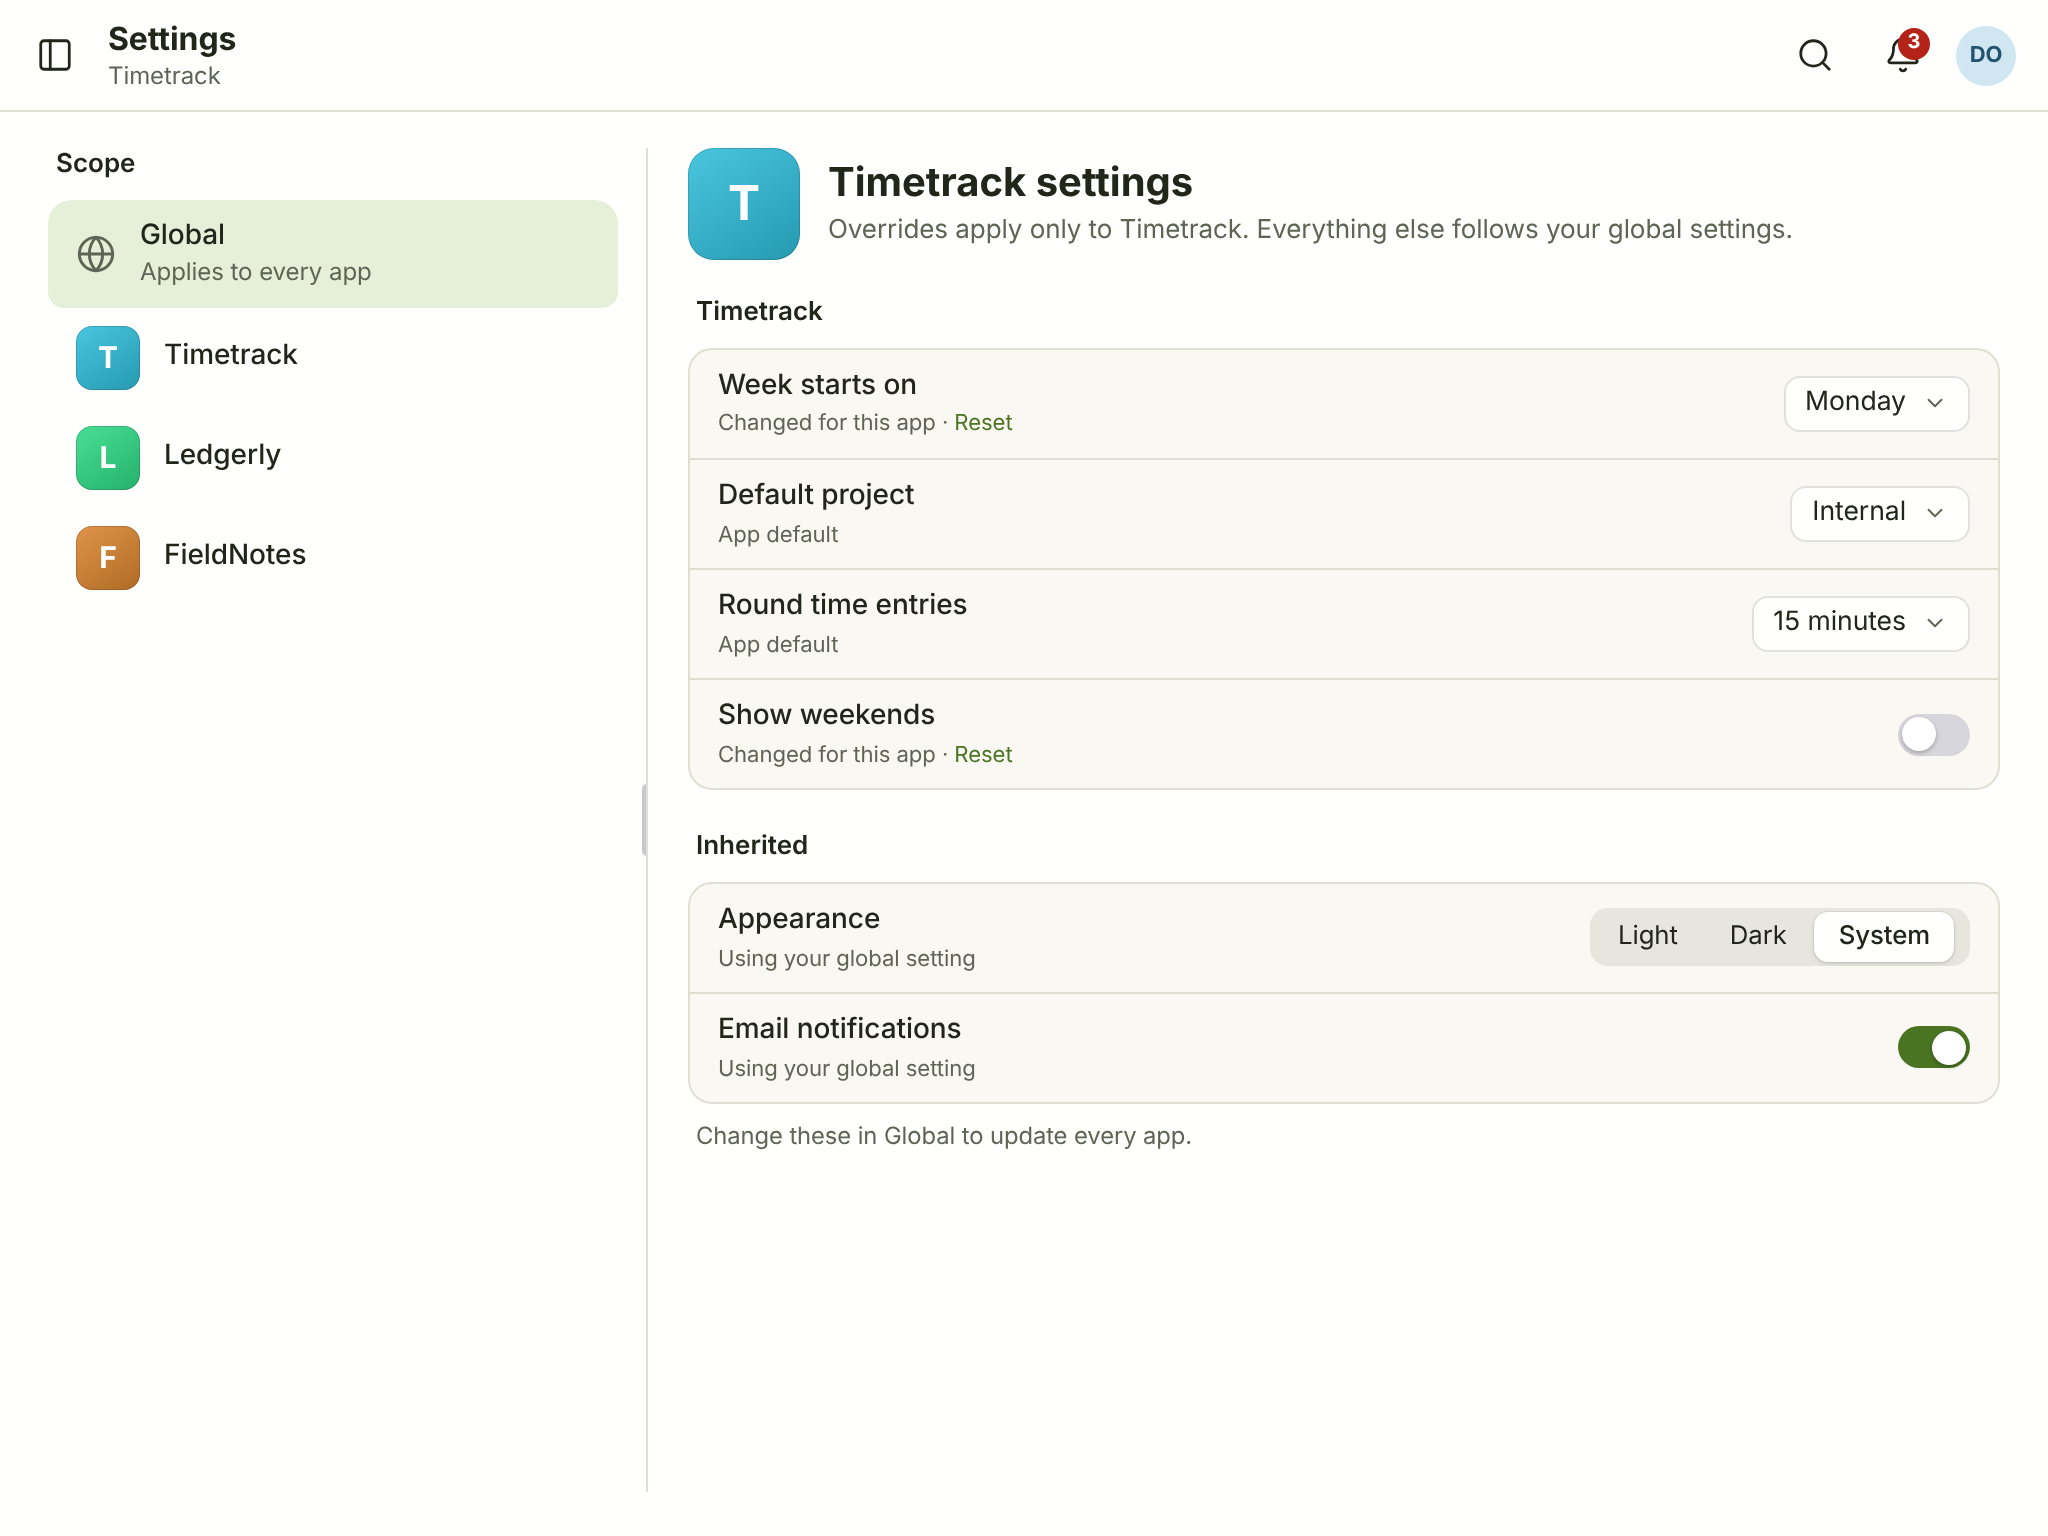Click FieldNotes' orange F icon
The width and height of the screenshot is (2048, 1536).
pyautogui.click(x=108, y=557)
